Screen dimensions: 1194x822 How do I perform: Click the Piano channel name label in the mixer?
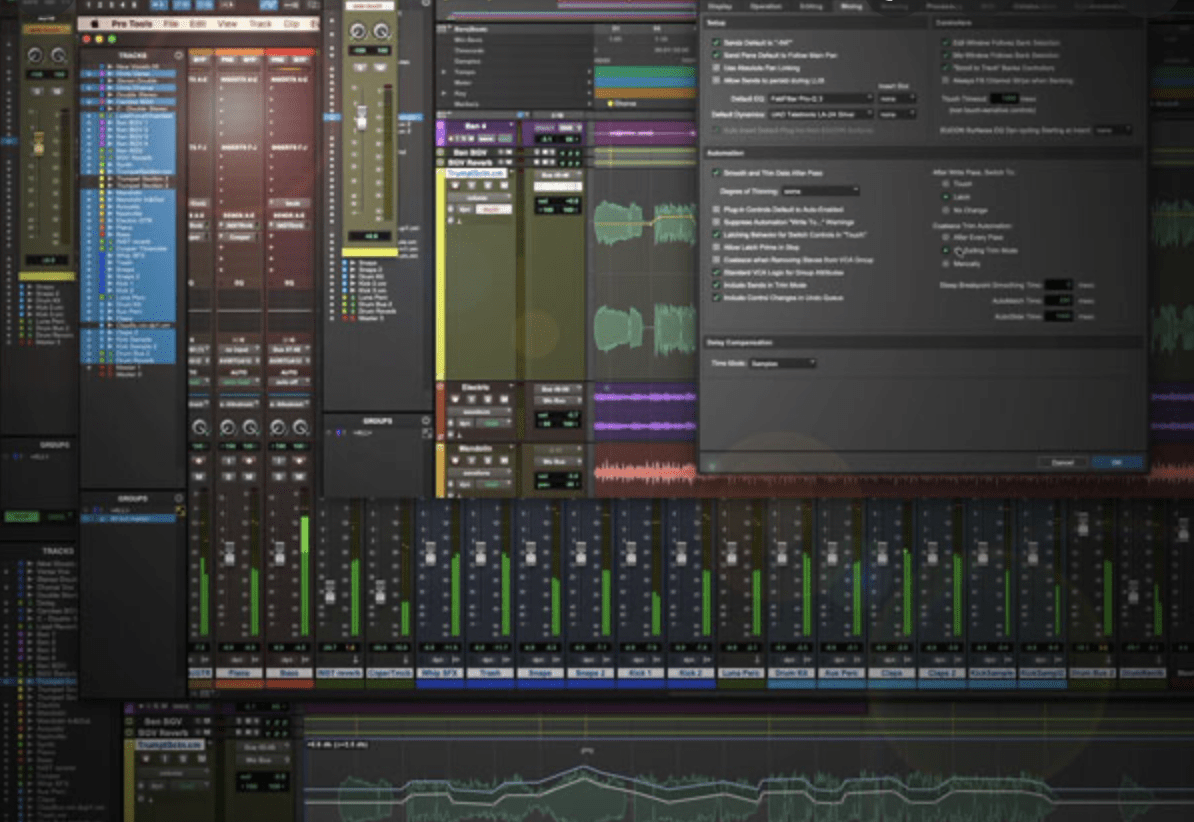(239, 674)
